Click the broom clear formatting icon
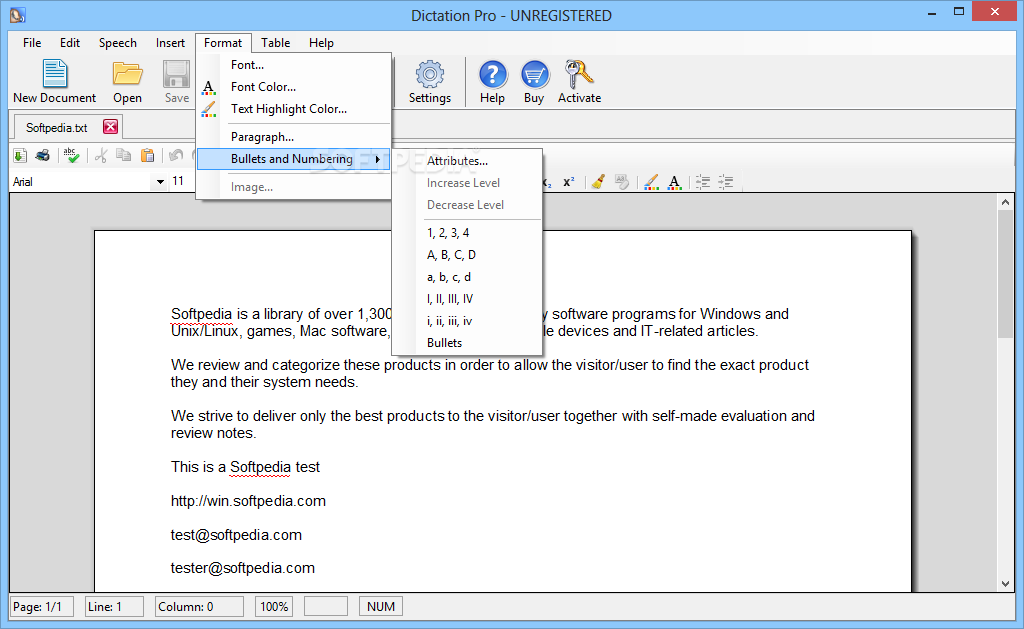Screen dimensions: 1024x629 (598, 182)
